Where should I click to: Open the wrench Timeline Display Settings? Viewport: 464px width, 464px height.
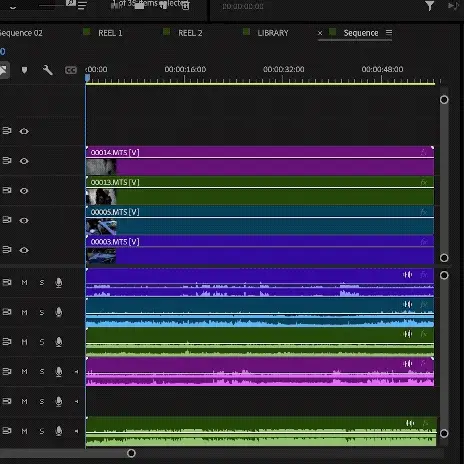(x=47, y=70)
